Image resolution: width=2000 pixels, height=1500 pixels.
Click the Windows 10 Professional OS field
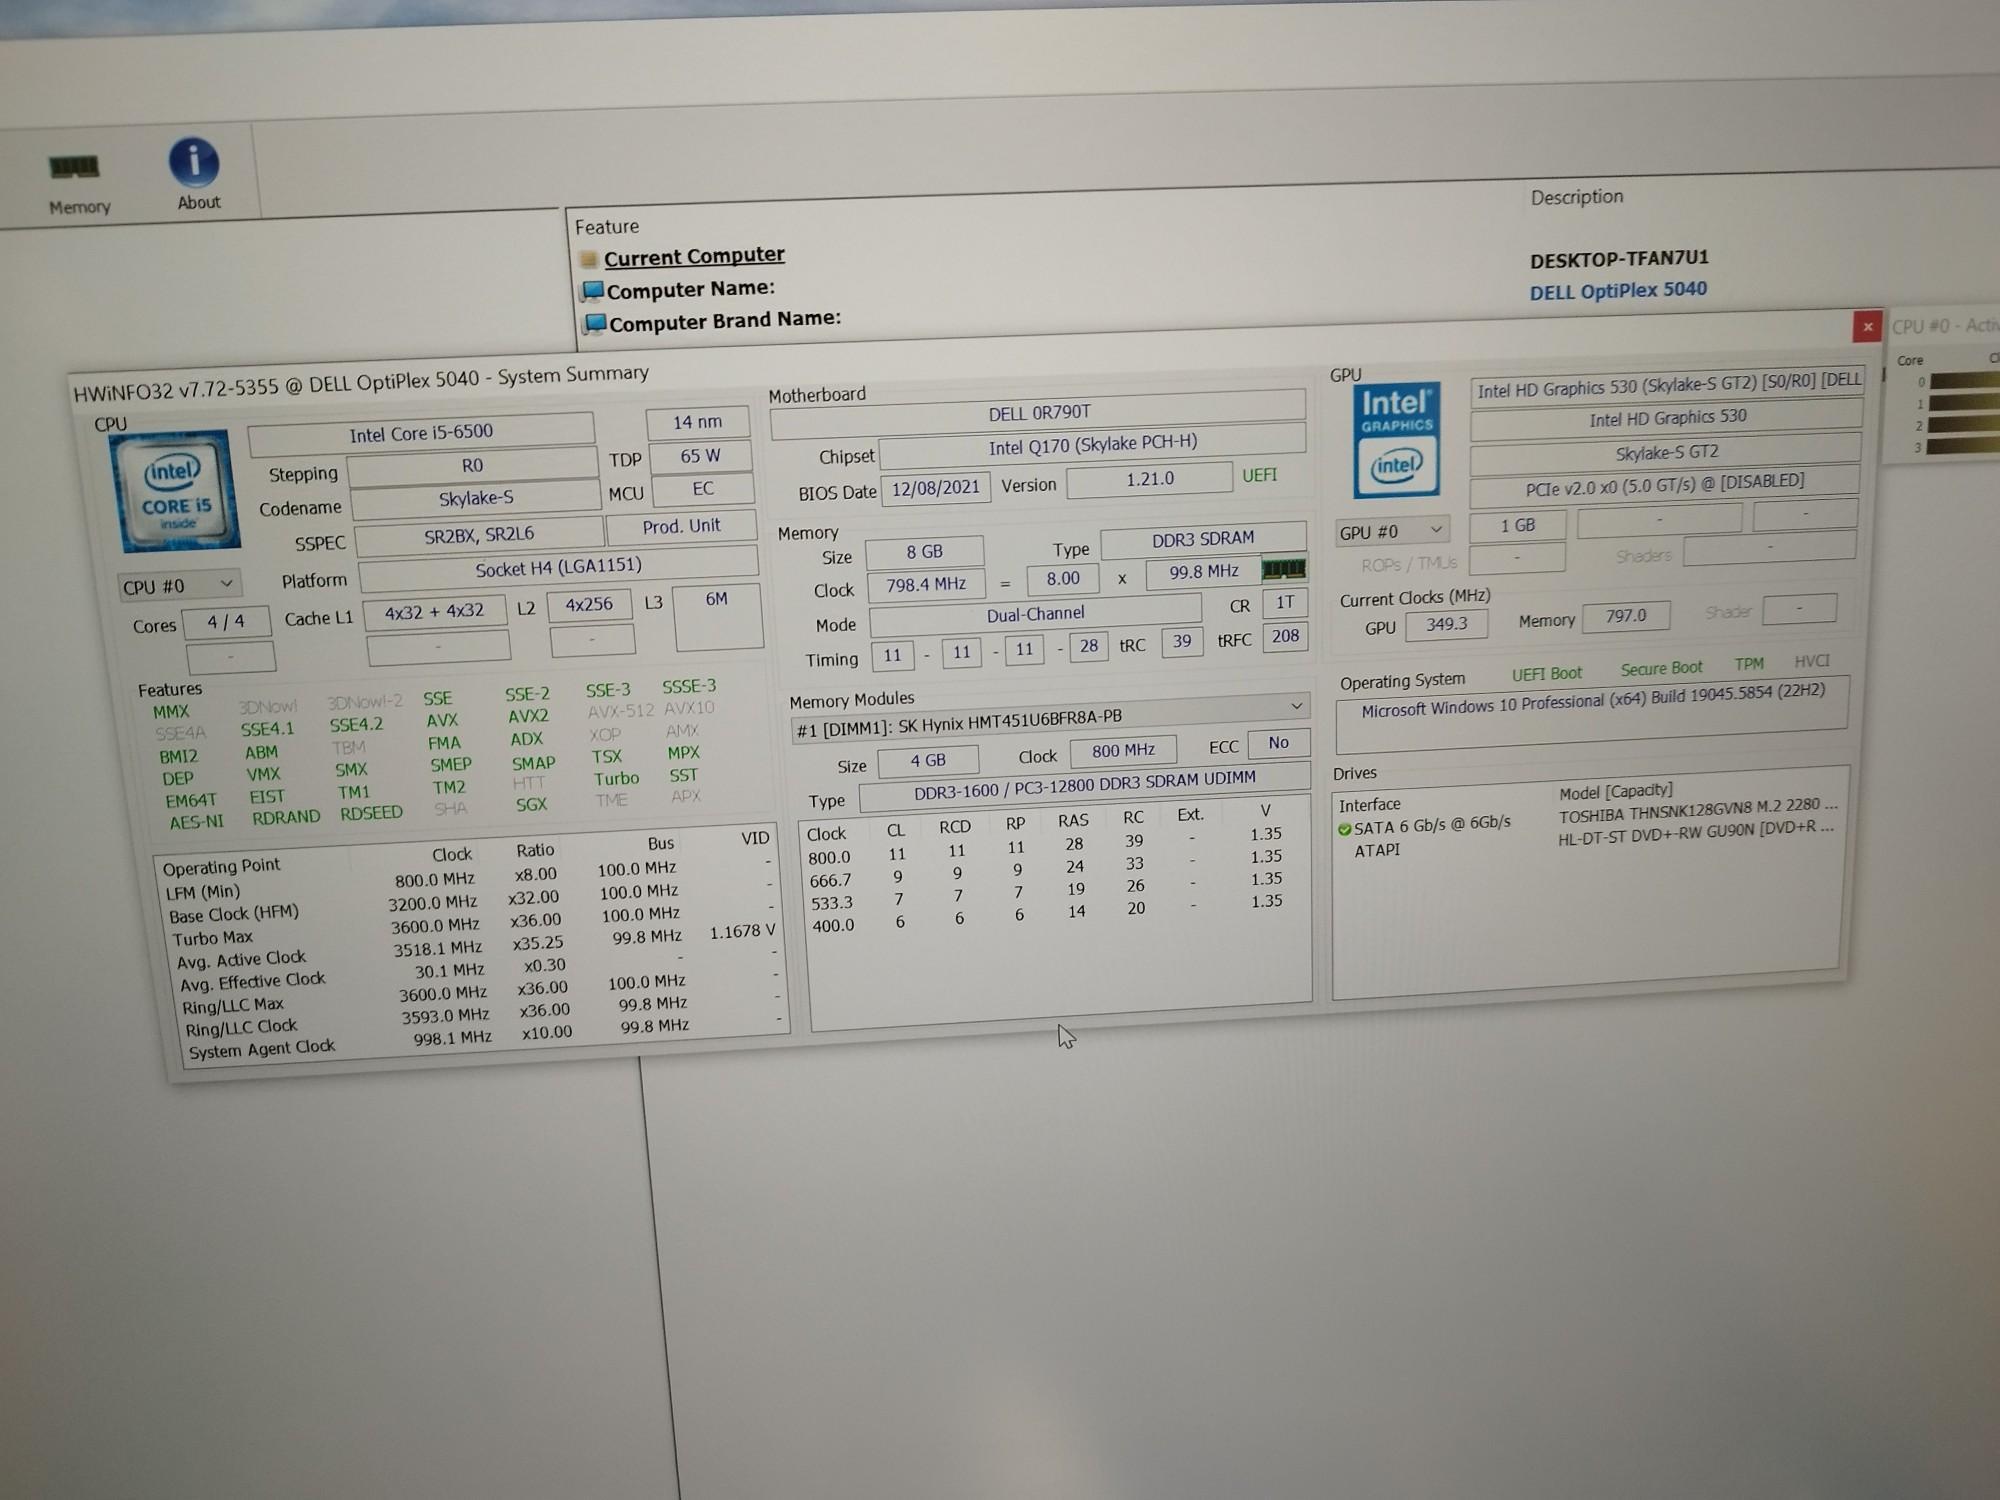(1592, 715)
